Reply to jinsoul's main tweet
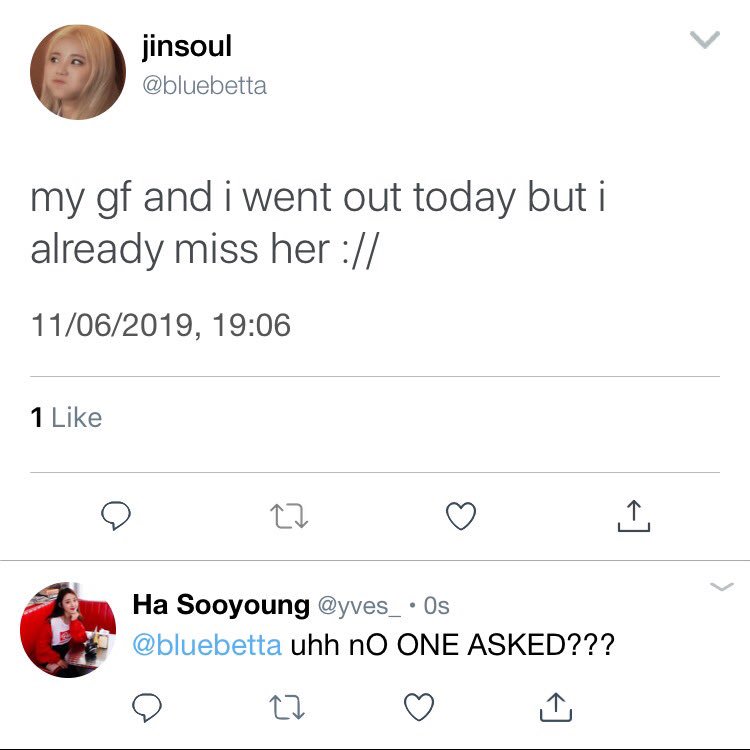 pos(116,516)
